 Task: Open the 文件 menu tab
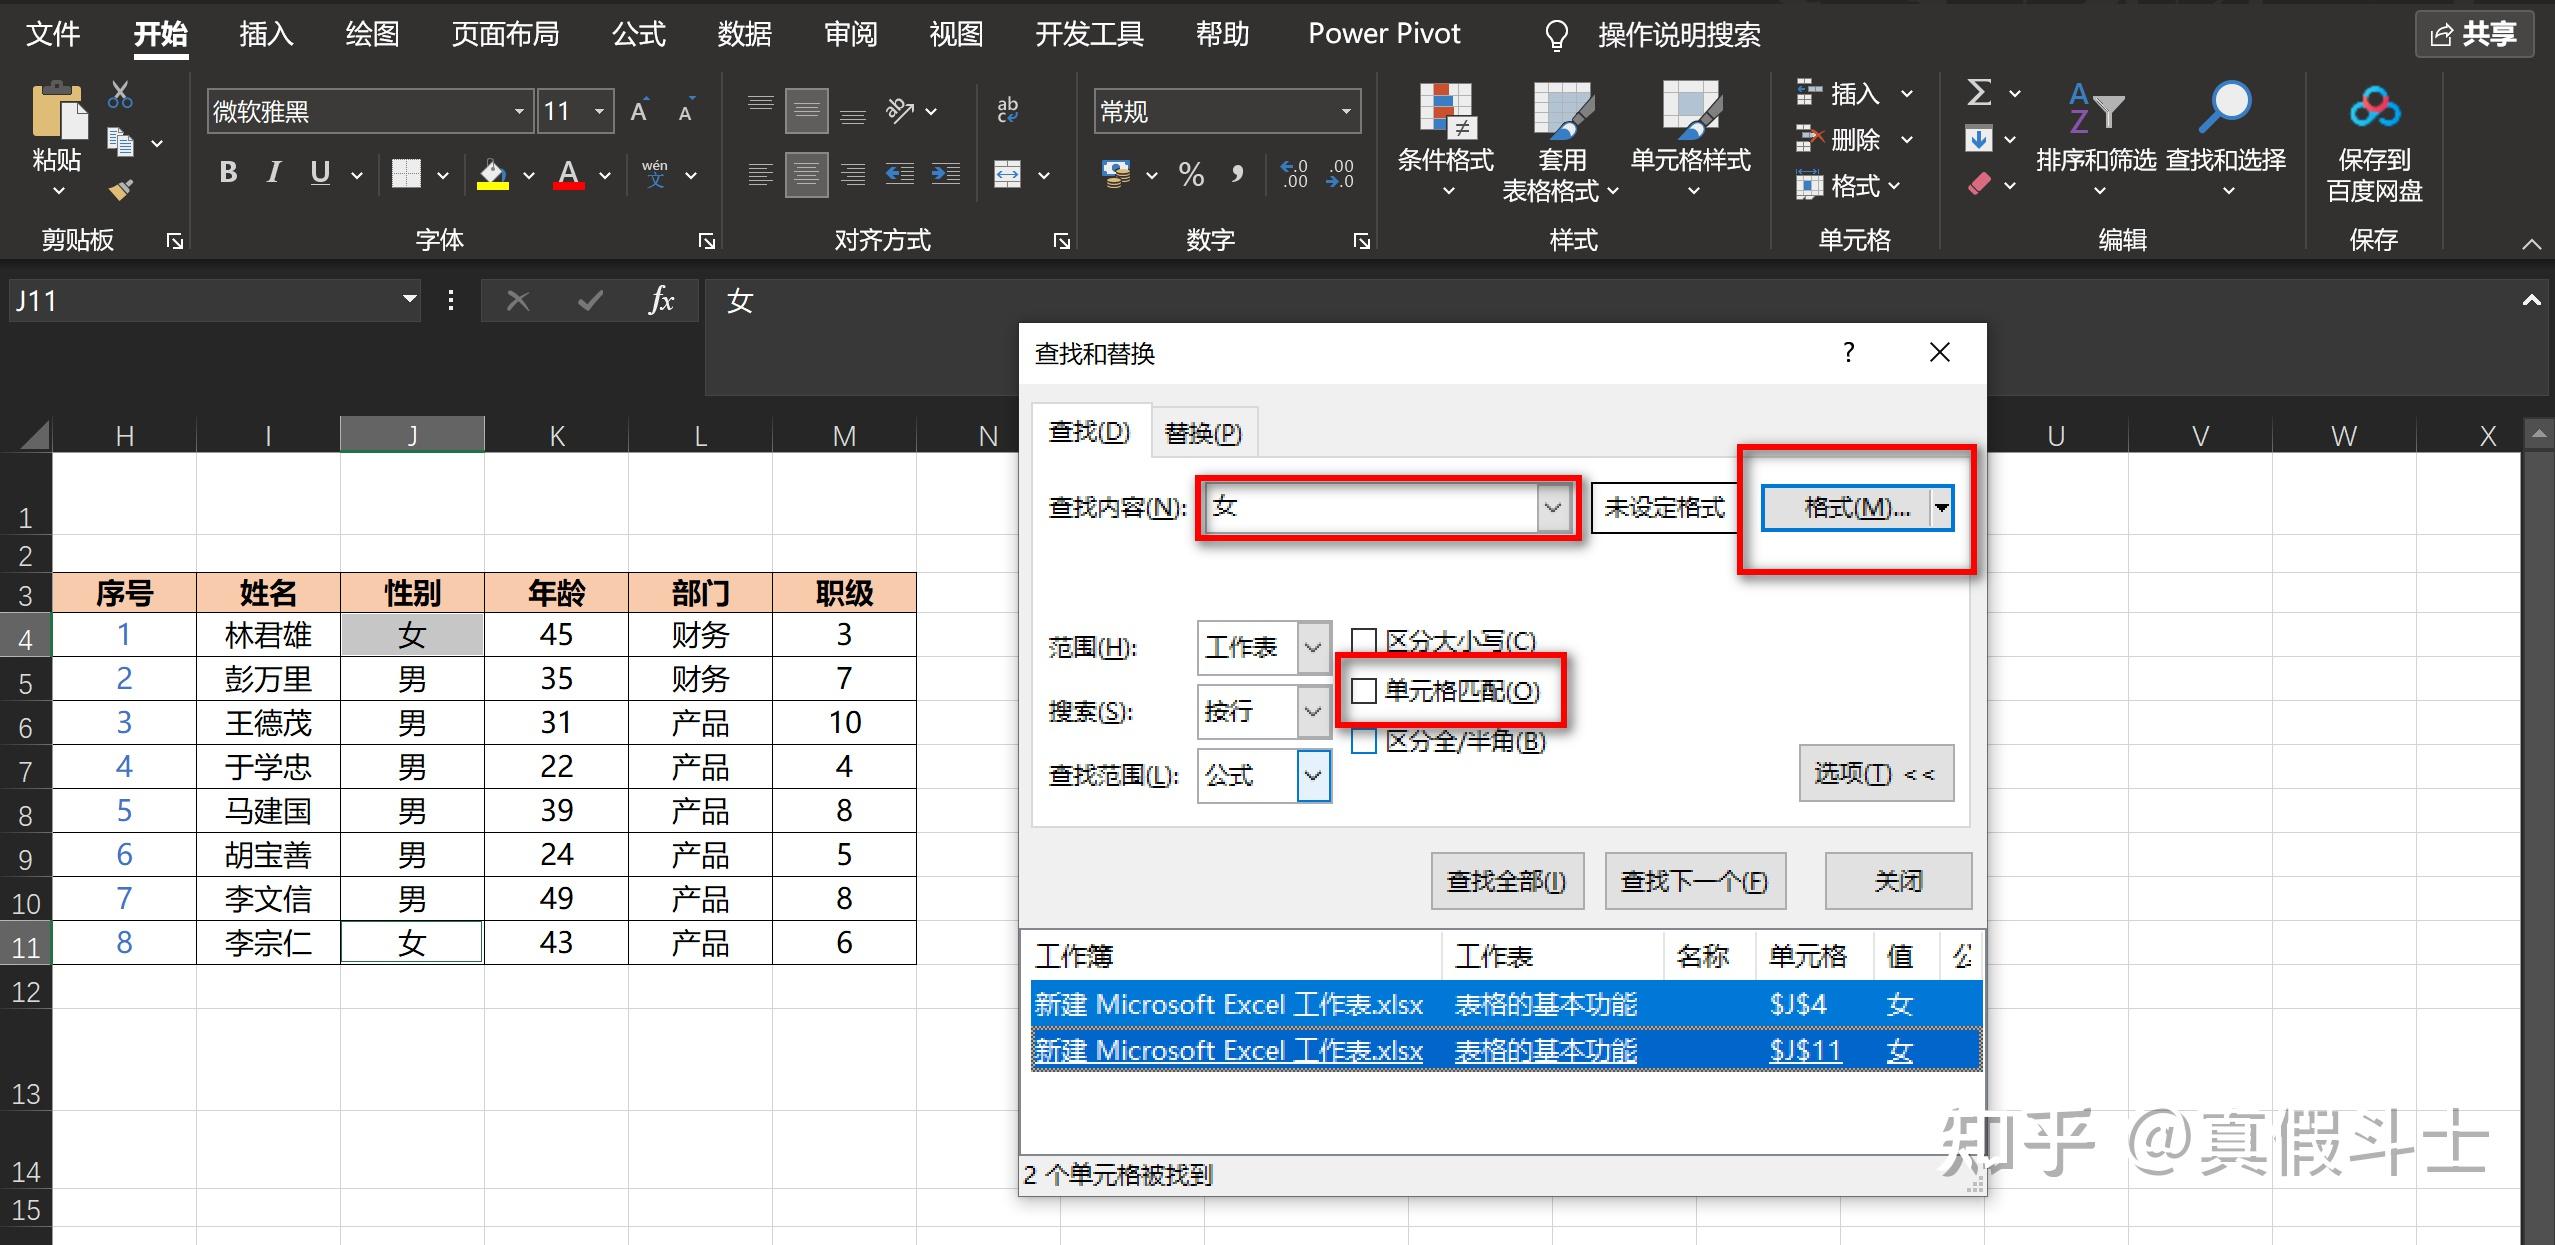tap(52, 34)
